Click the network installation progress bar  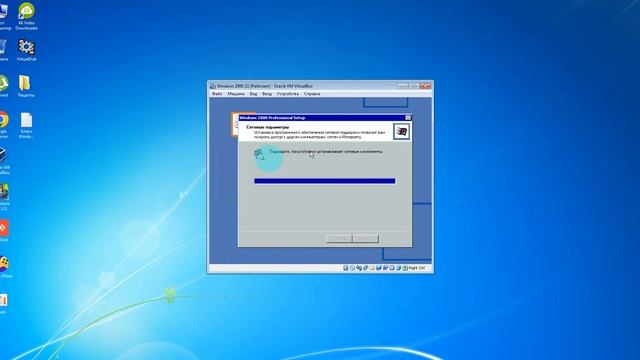(x=325, y=181)
